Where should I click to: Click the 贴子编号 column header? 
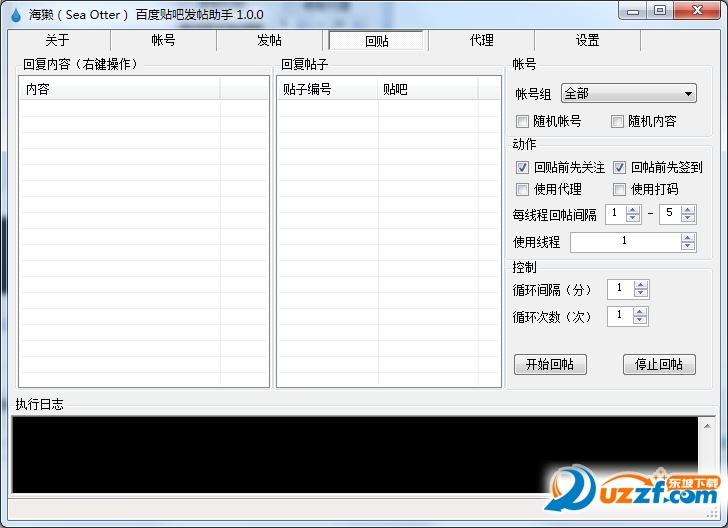click(x=328, y=89)
